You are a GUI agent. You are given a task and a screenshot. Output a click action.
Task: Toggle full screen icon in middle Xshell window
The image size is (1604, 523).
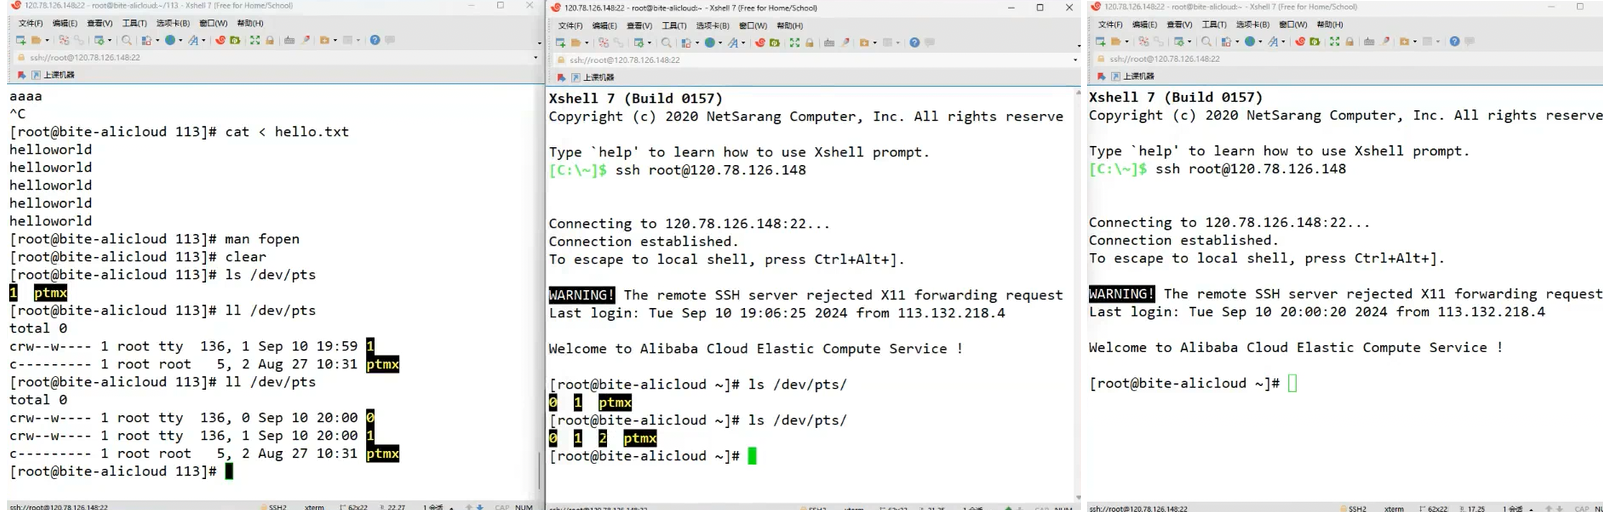coord(794,42)
